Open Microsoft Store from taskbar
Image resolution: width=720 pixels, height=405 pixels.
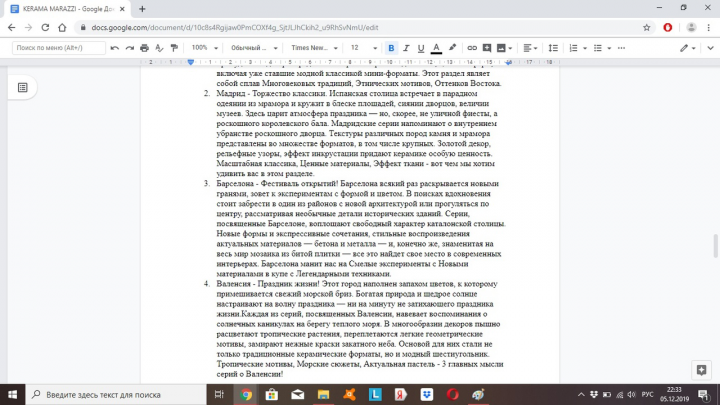point(271,394)
